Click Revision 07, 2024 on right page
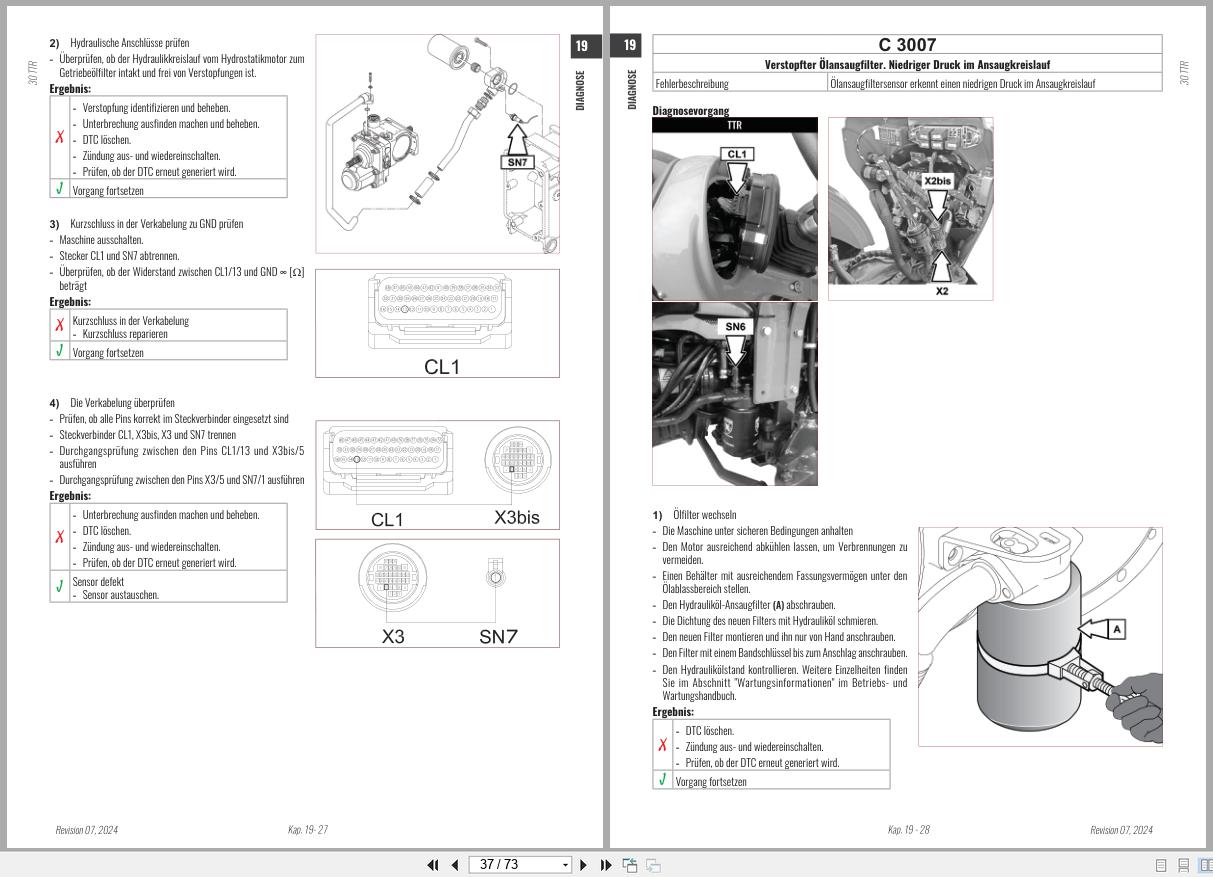Image resolution: width=1213 pixels, height=877 pixels. [x=1121, y=830]
